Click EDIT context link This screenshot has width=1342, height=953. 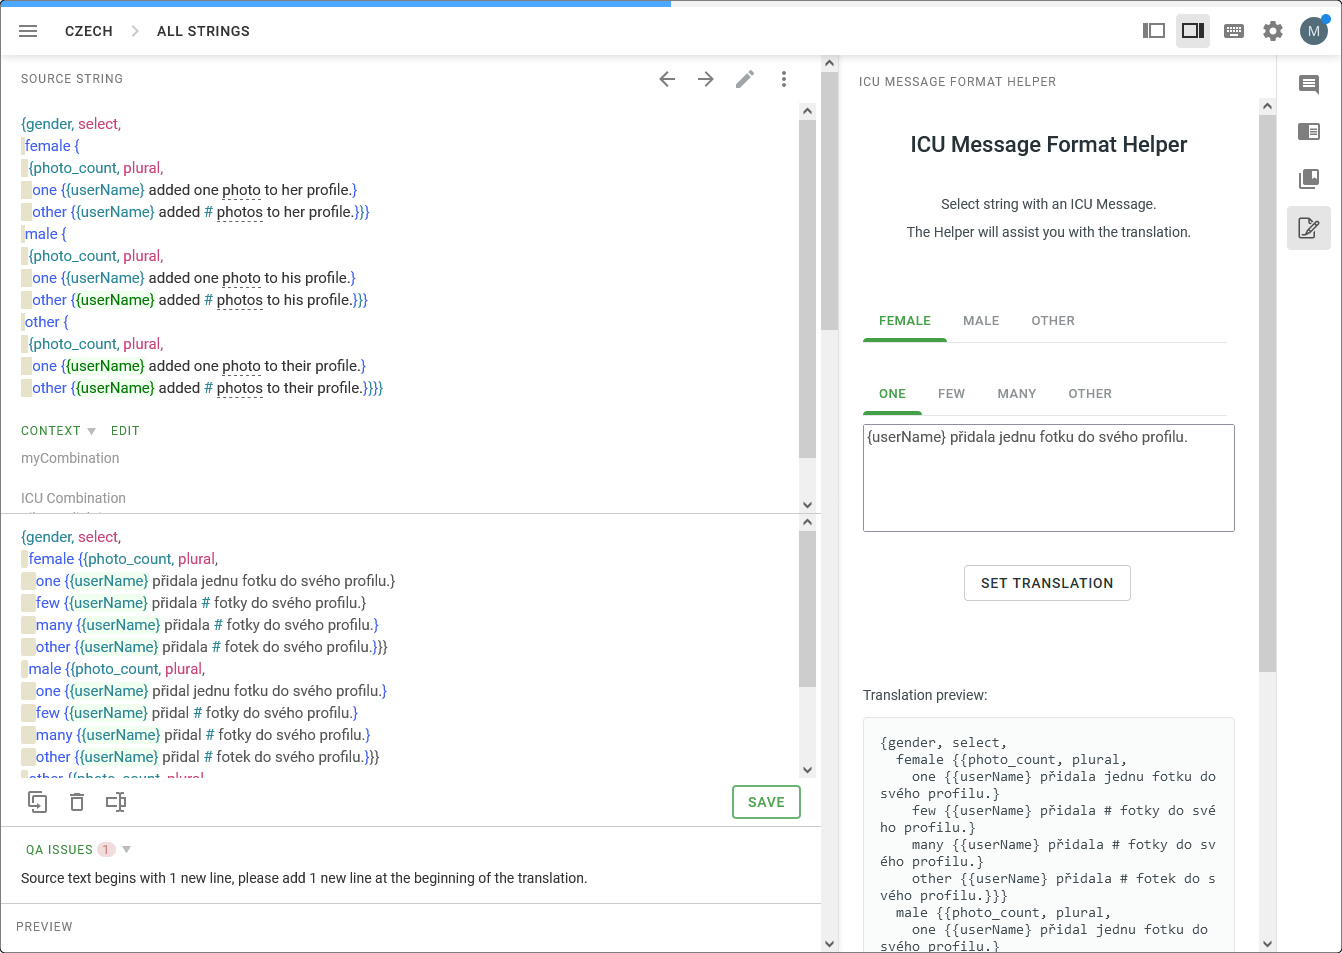125,431
